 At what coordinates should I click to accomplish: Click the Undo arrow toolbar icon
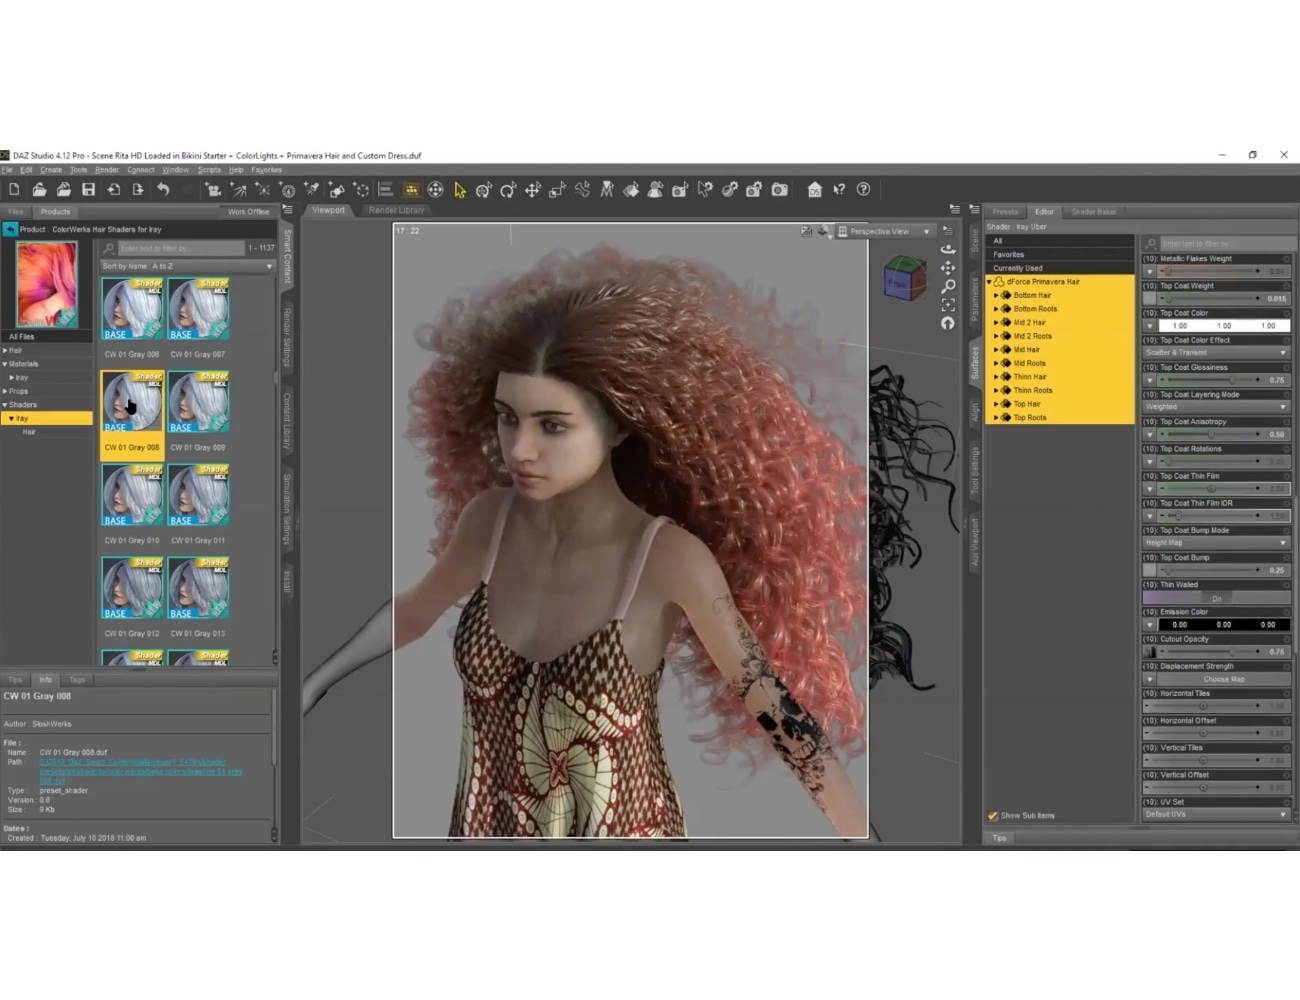point(163,189)
